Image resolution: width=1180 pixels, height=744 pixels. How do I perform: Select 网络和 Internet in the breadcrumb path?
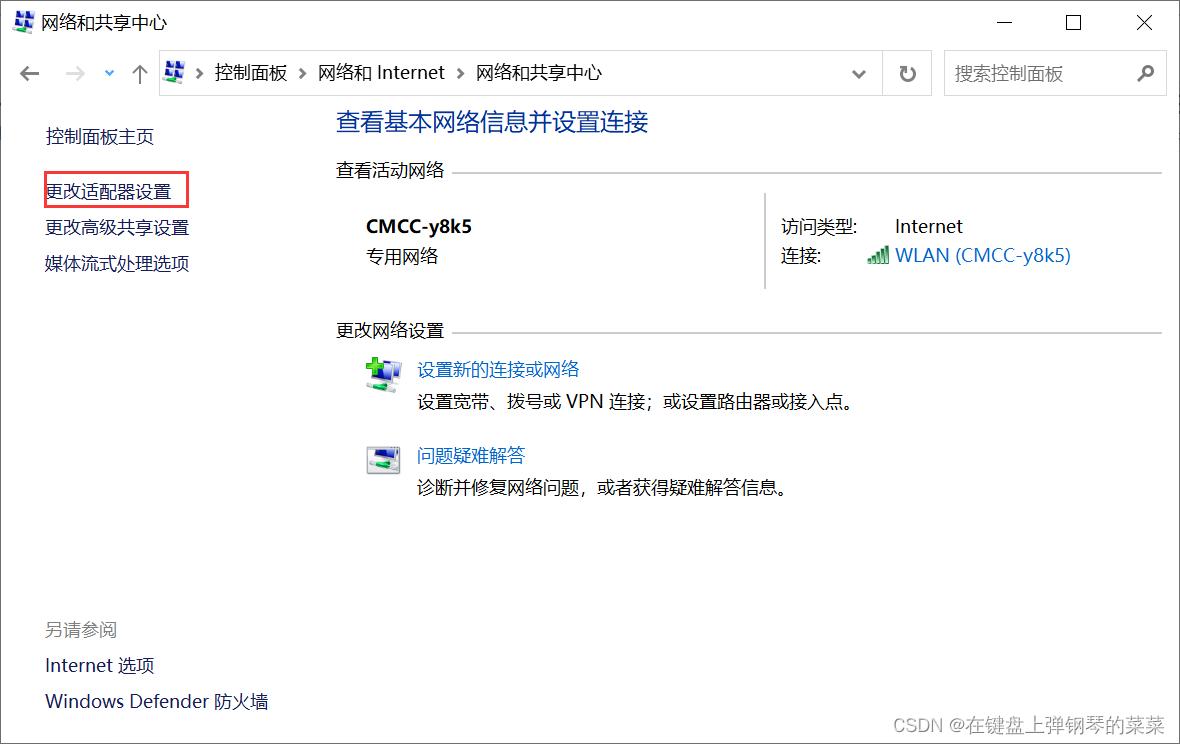(380, 72)
